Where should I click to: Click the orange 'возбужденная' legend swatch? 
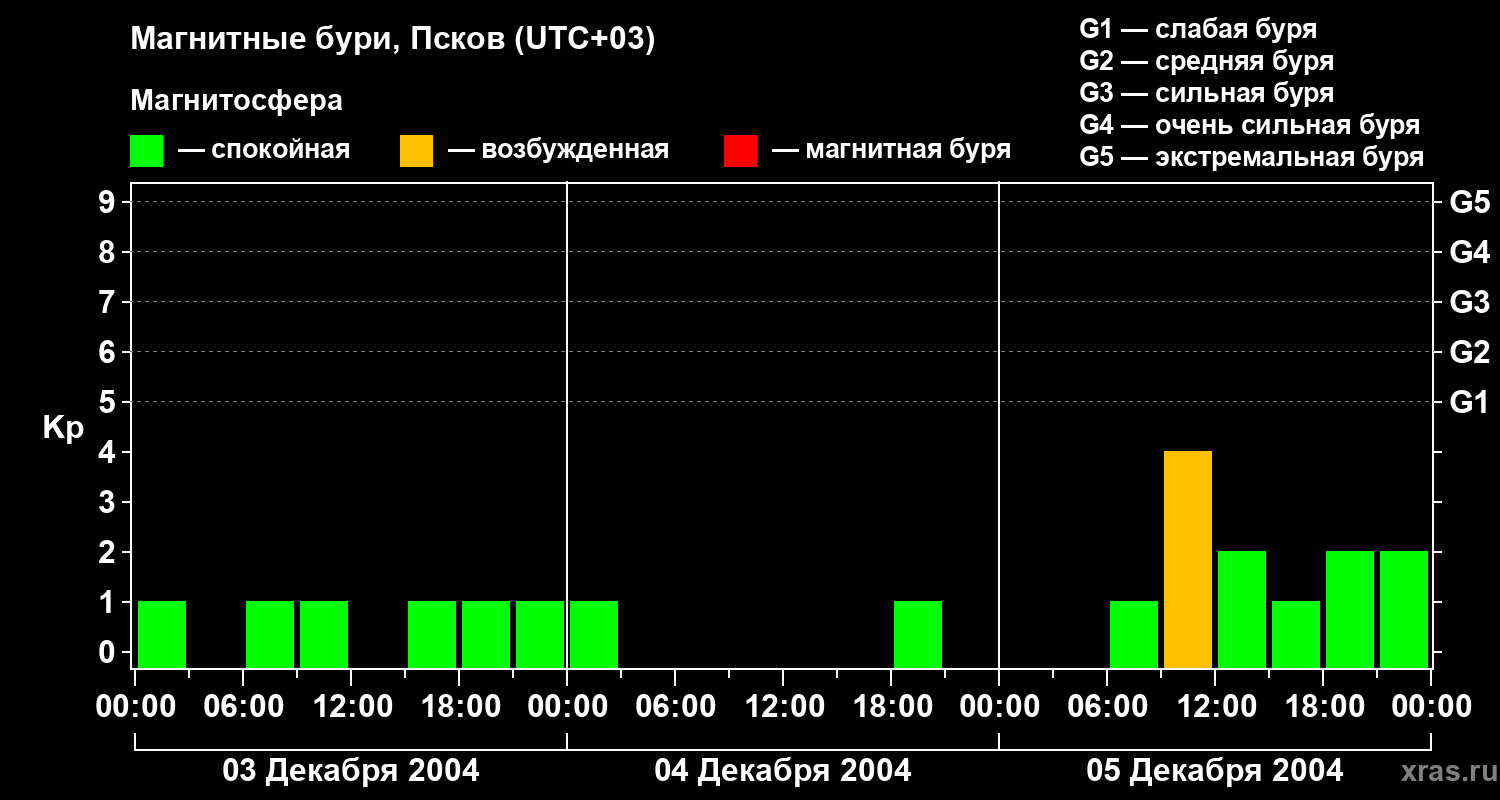coord(416,151)
